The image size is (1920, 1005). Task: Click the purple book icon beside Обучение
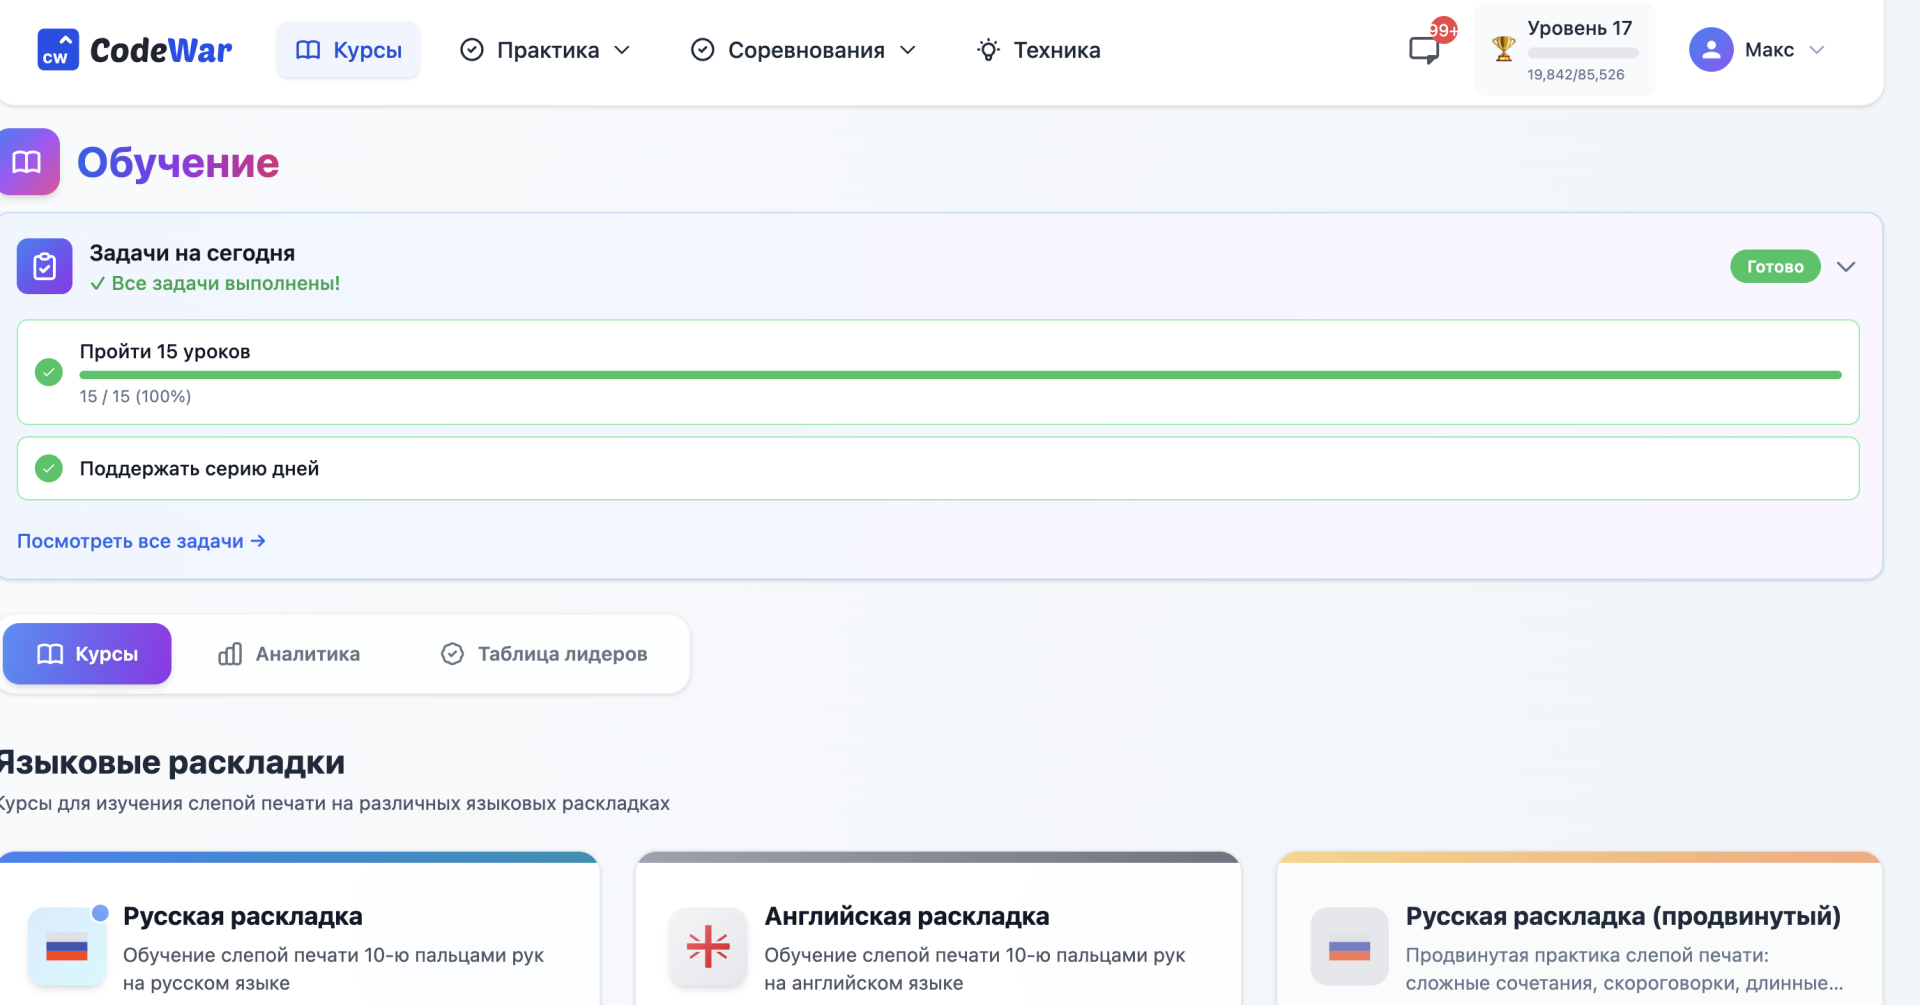click(x=28, y=162)
